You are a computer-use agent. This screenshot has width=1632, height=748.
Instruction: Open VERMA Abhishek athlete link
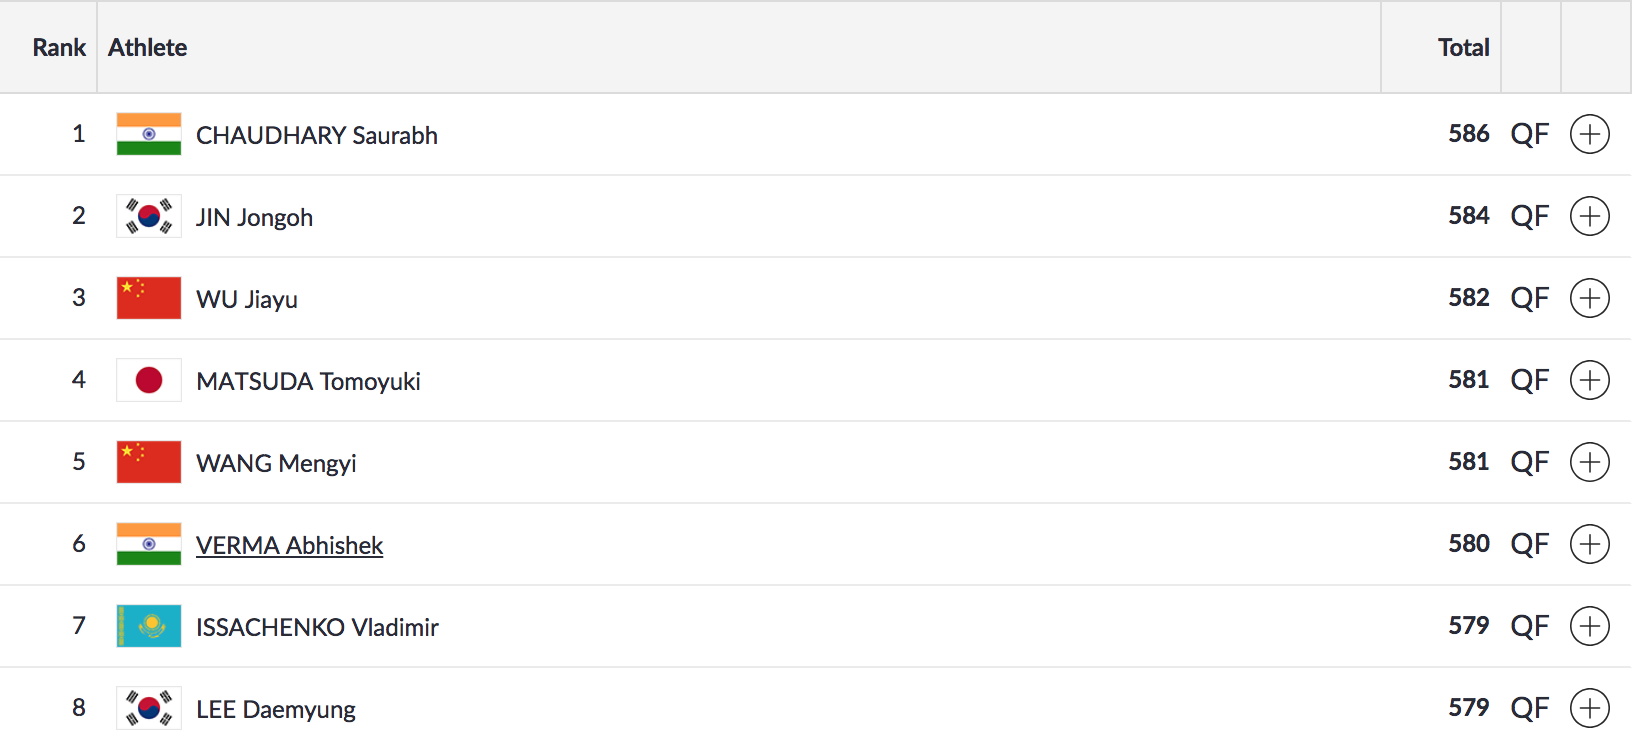[x=289, y=545]
